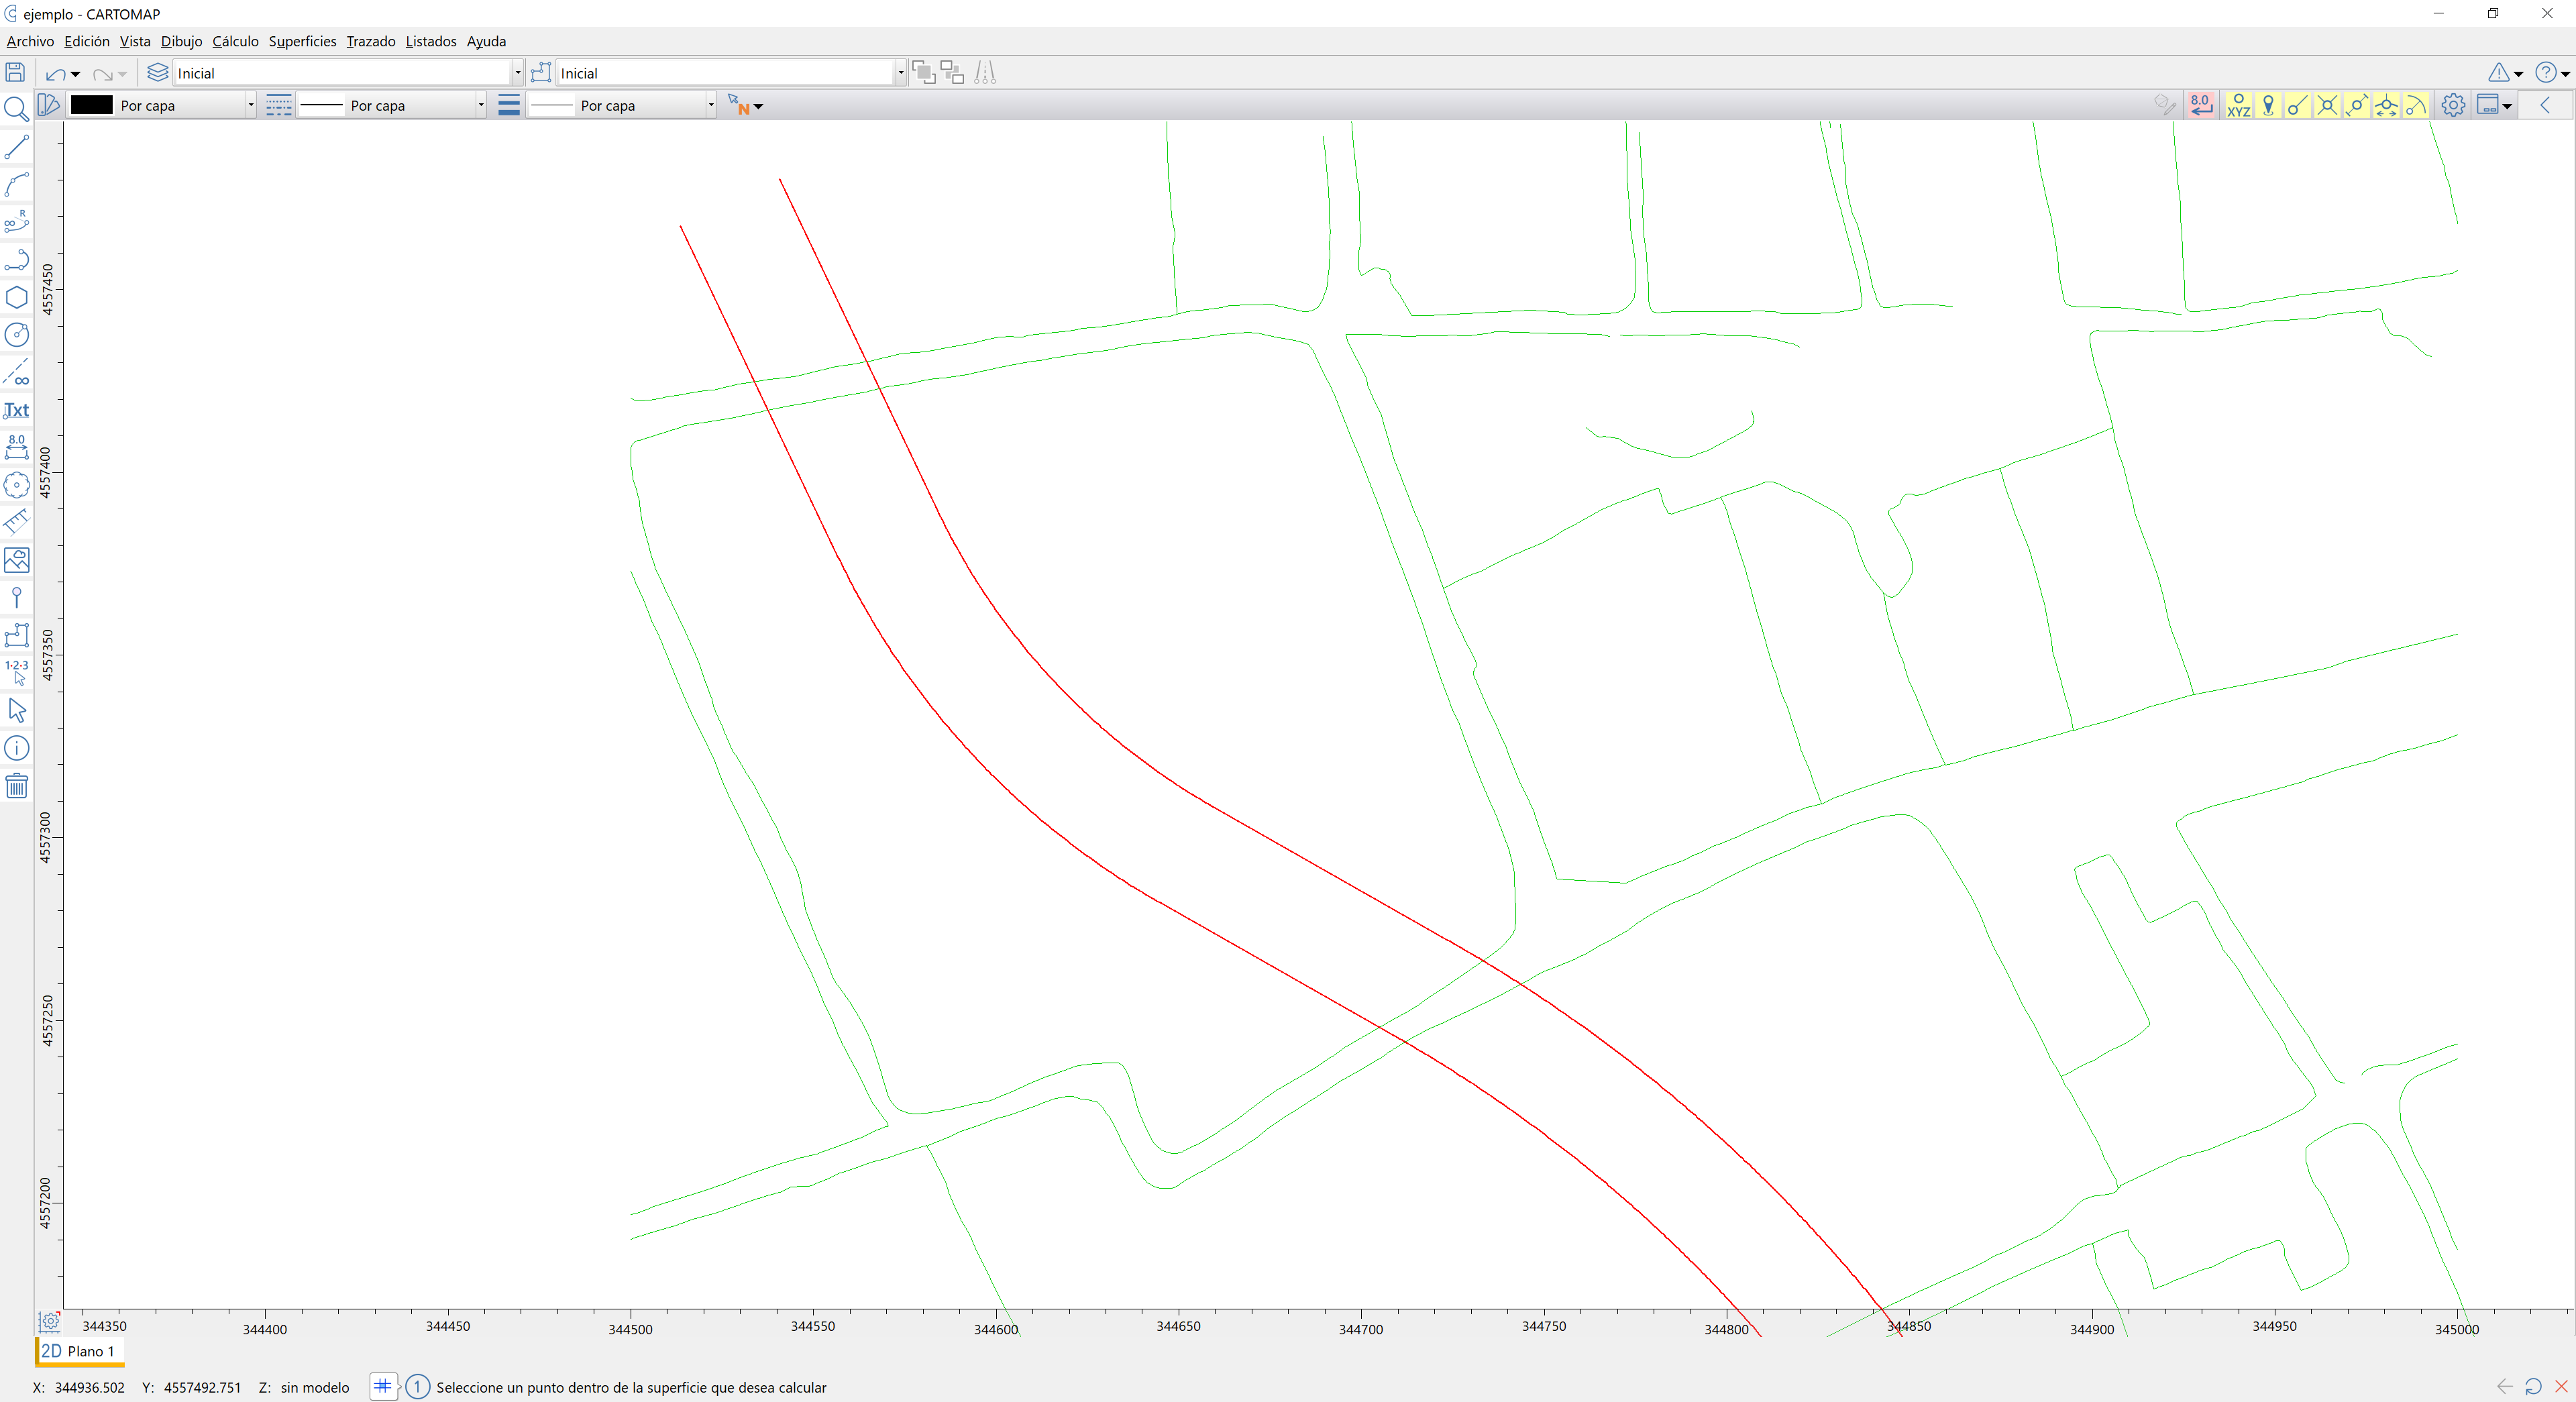Toggle the XYZ coordinate snap mode
This screenshot has width=2576, height=1402.
click(x=2238, y=105)
